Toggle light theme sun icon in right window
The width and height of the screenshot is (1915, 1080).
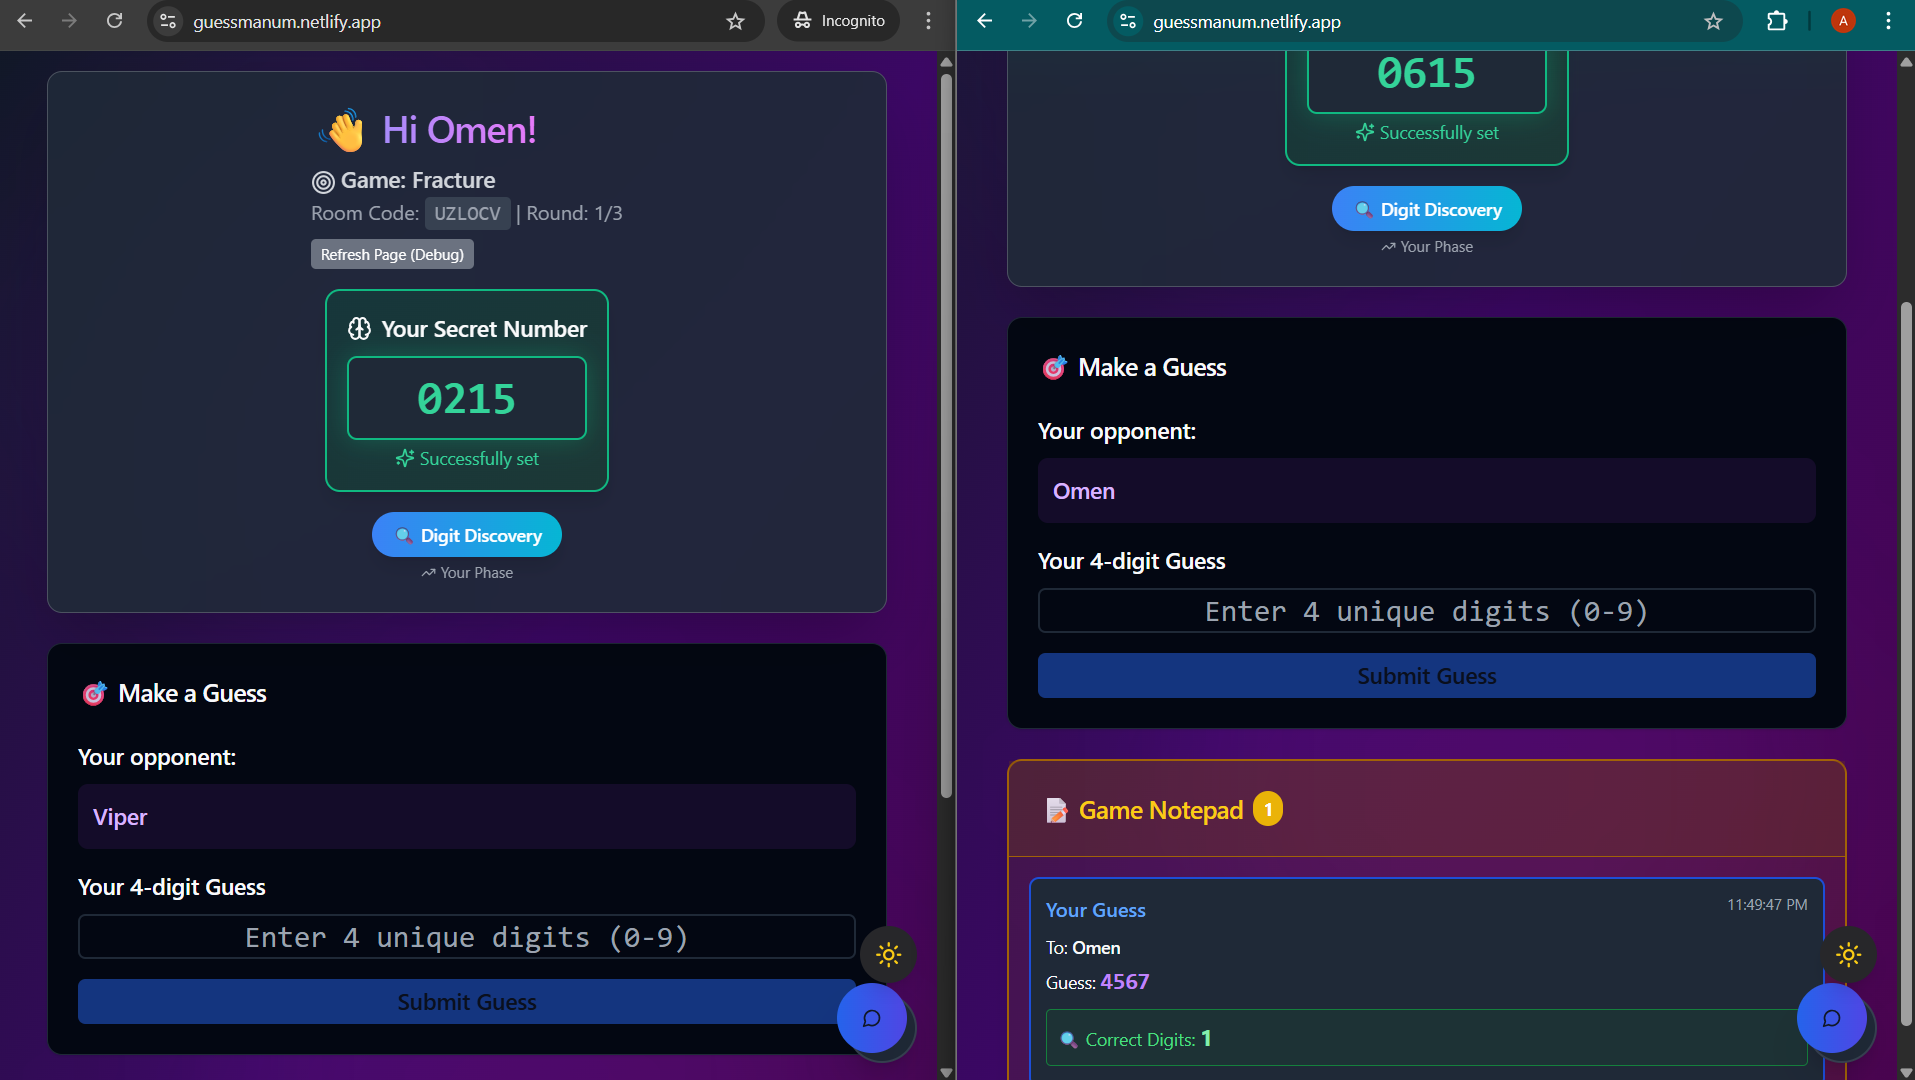click(1848, 955)
